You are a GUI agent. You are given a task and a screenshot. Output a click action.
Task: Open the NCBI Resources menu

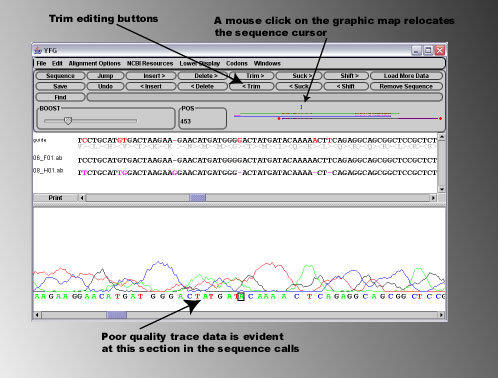click(x=150, y=63)
